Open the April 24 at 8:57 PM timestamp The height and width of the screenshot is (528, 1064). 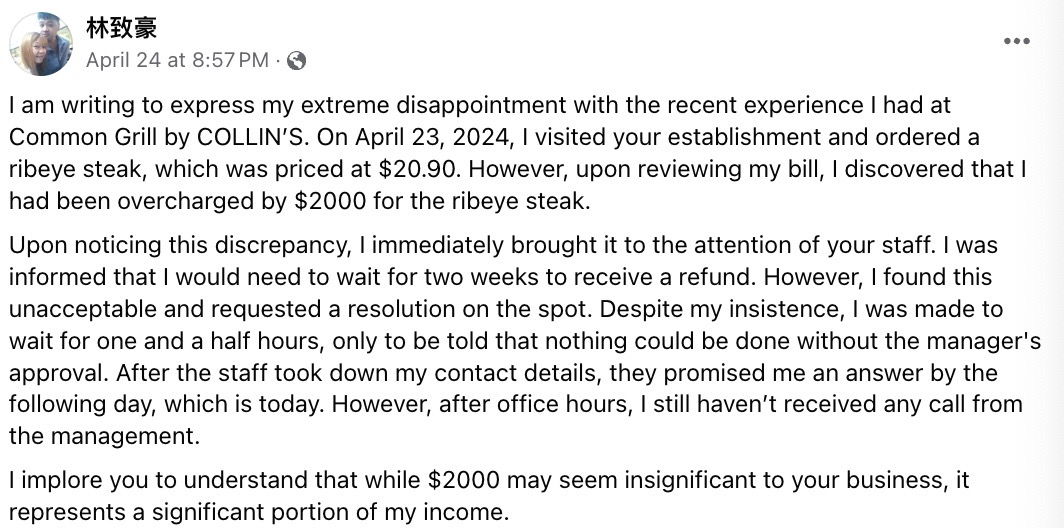click(178, 60)
